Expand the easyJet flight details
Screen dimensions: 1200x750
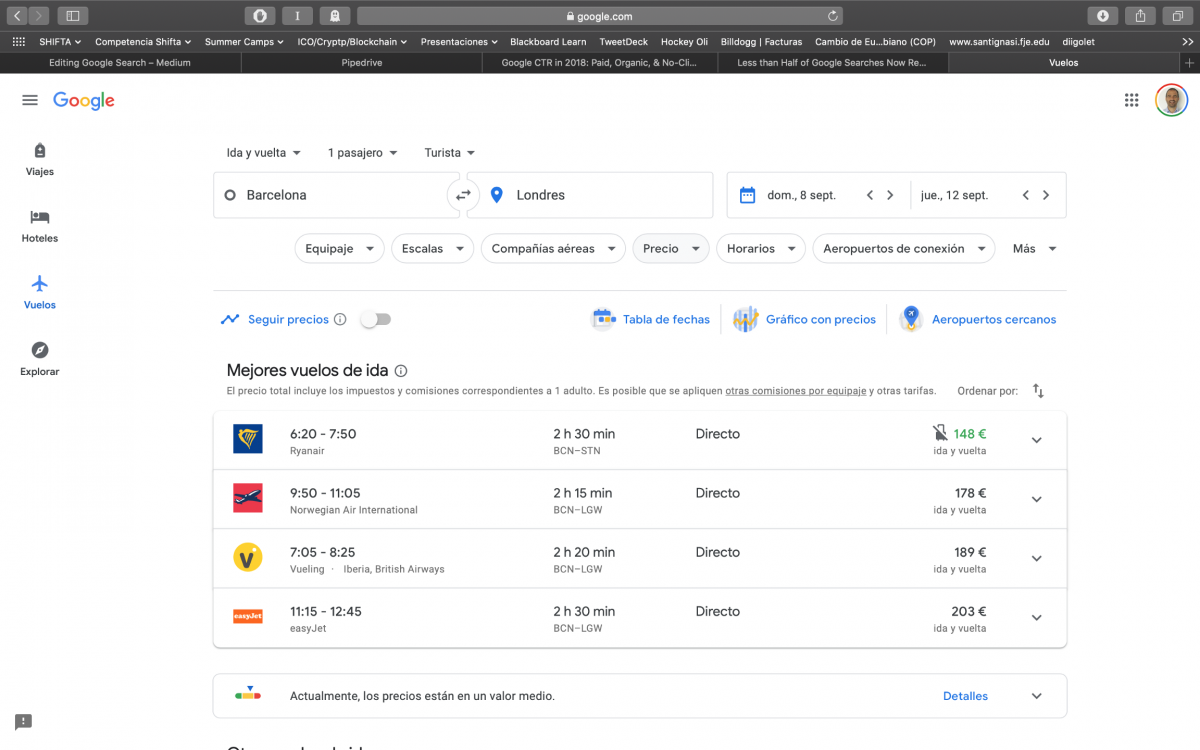click(1036, 618)
